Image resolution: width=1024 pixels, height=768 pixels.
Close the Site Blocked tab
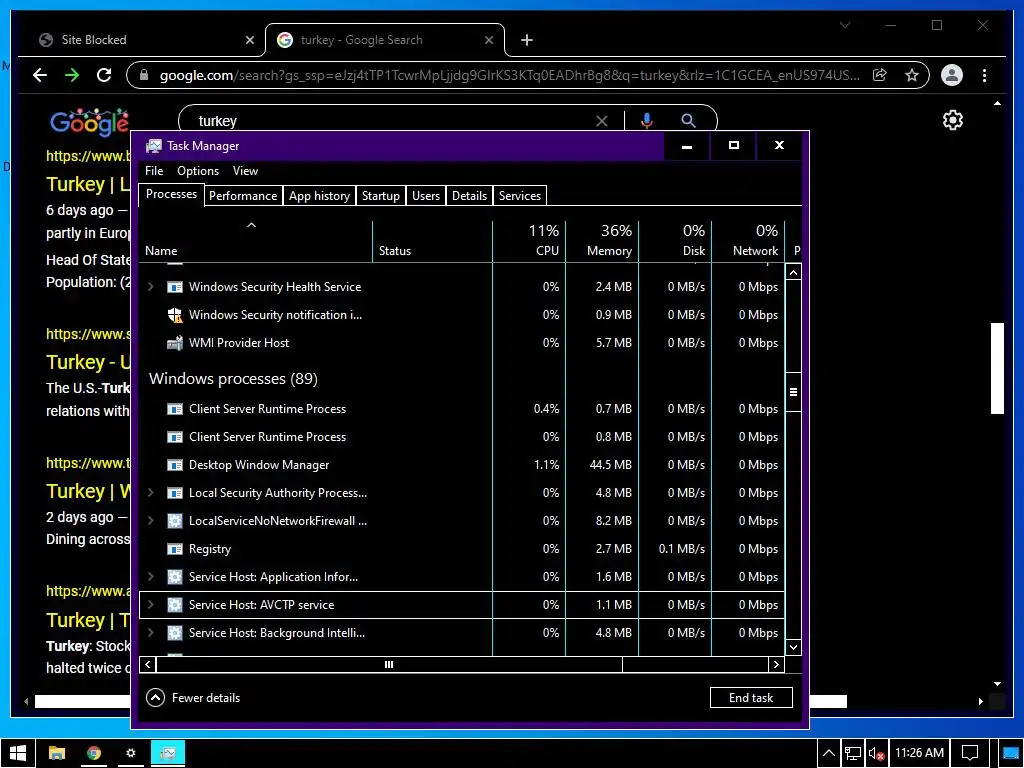point(249,40)
